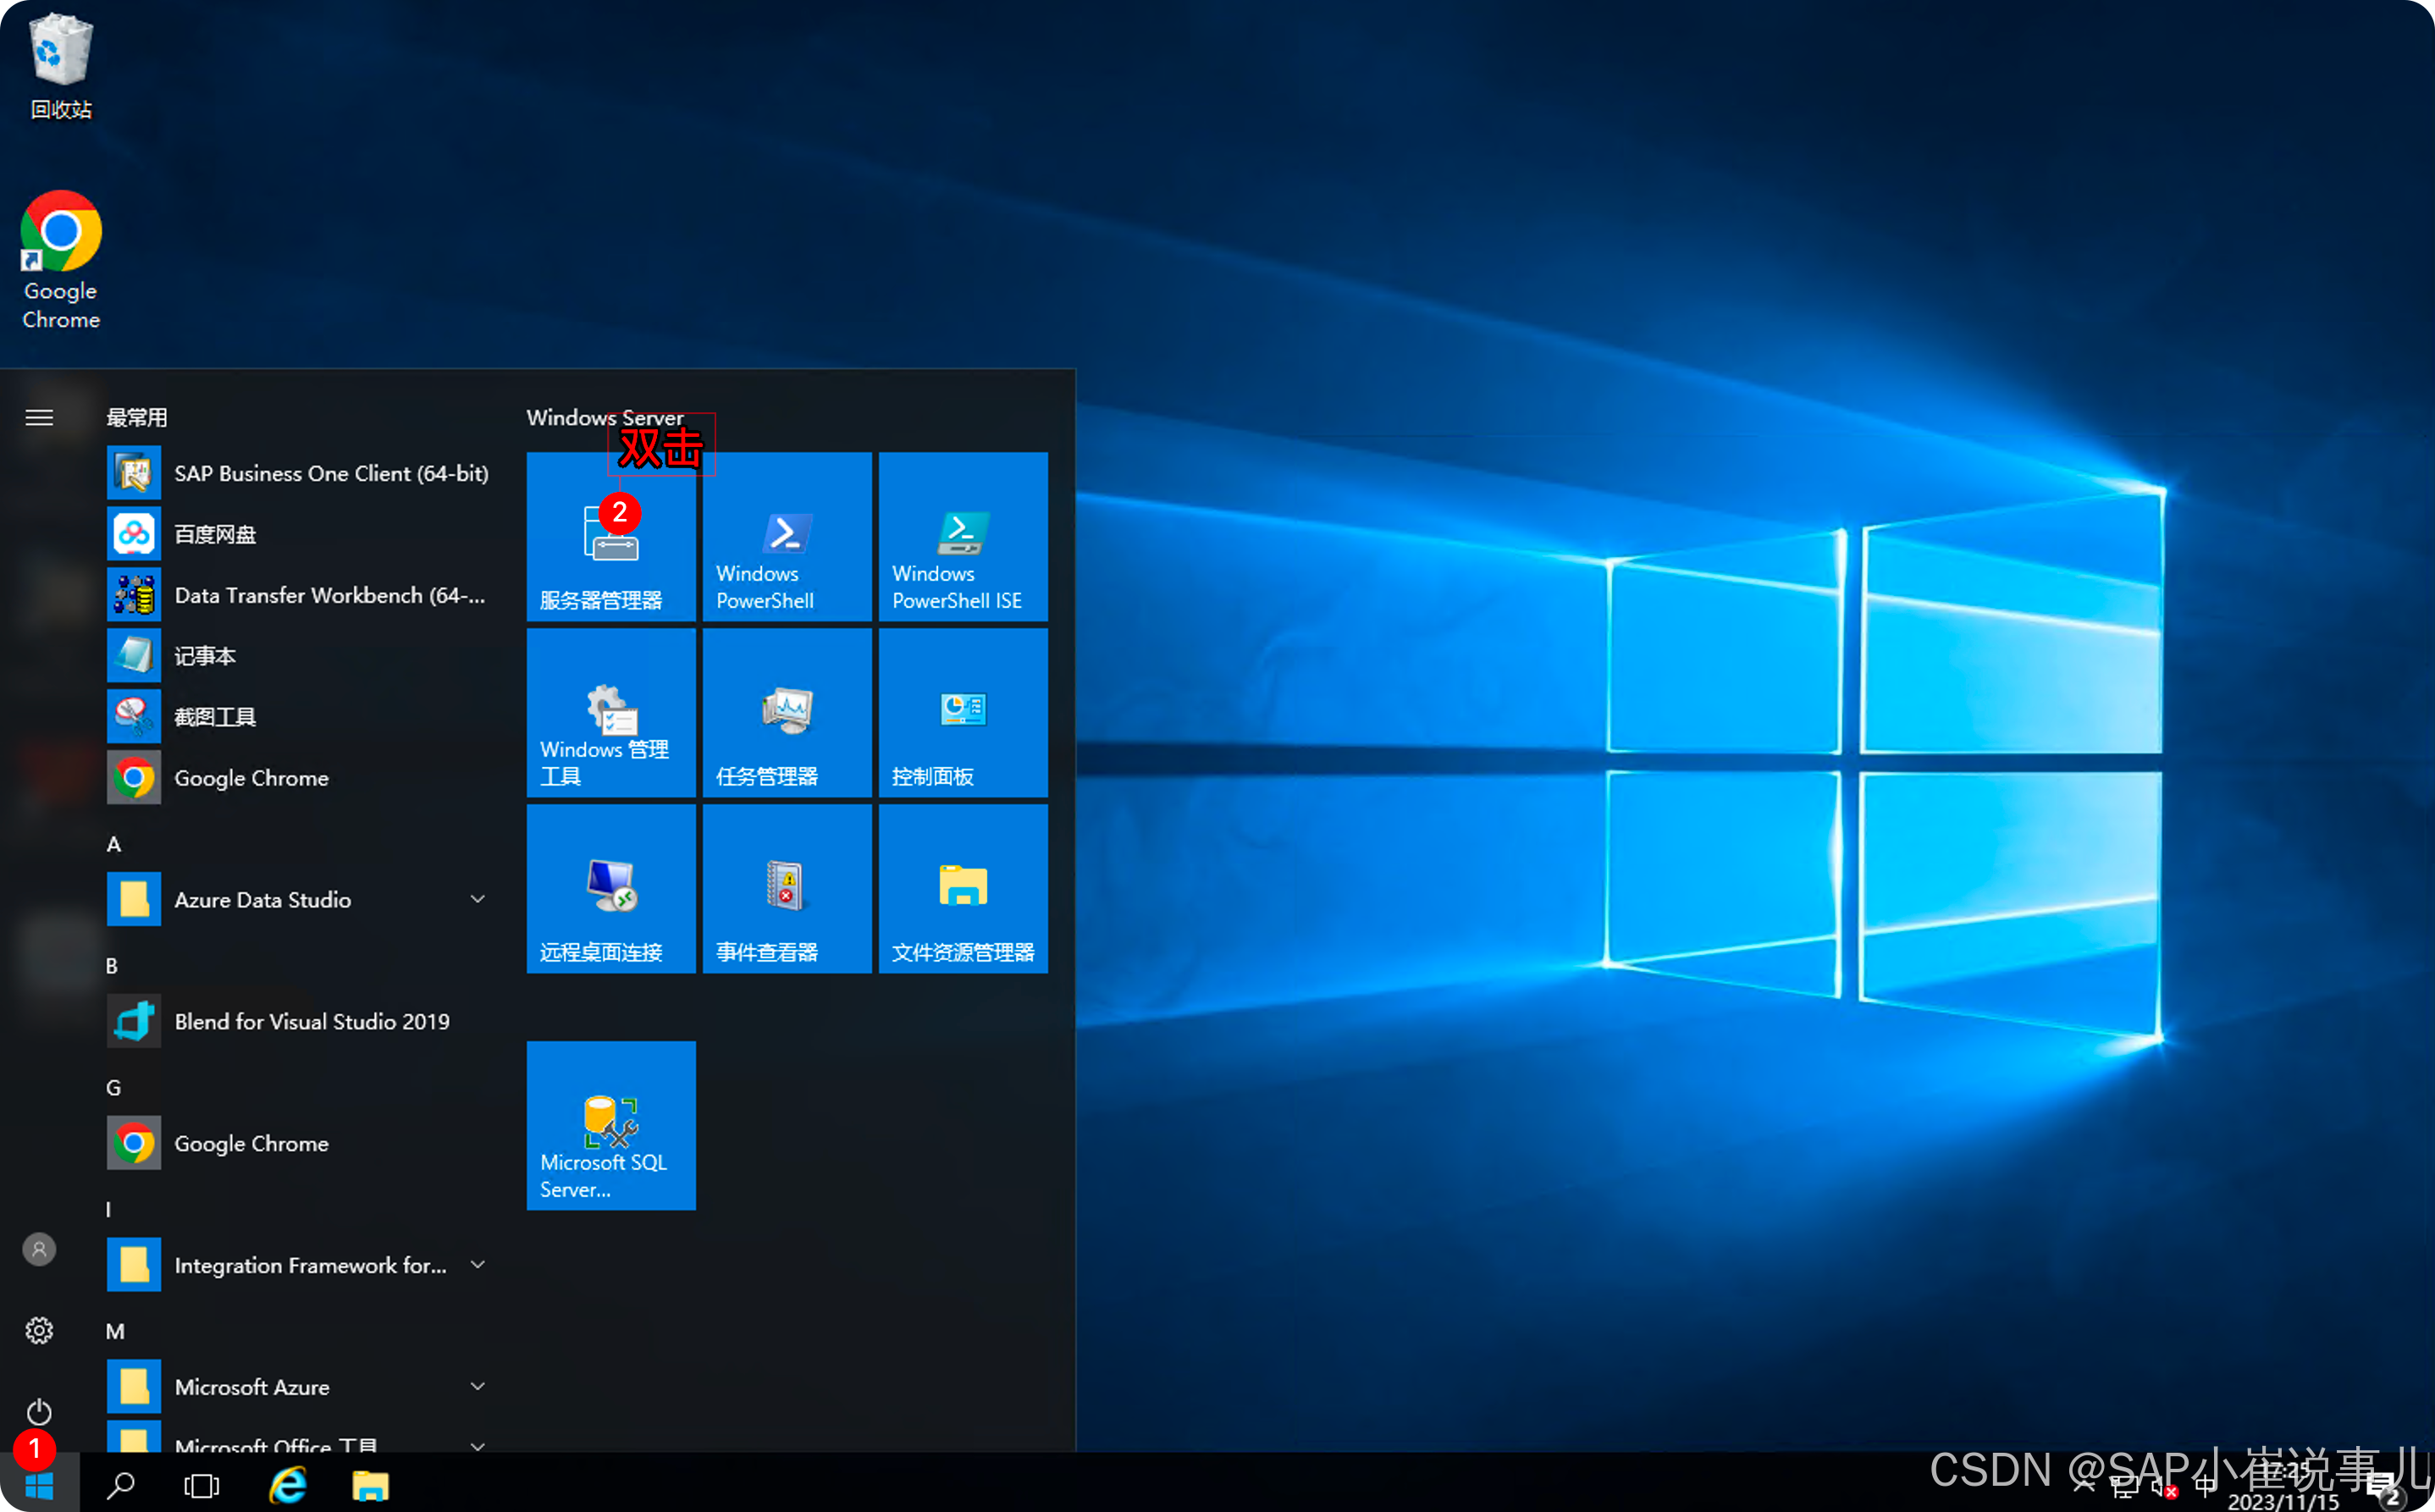Launch Internet Explorer from taskbar
2435x1512 pixels.
(x=288, y=1485)
